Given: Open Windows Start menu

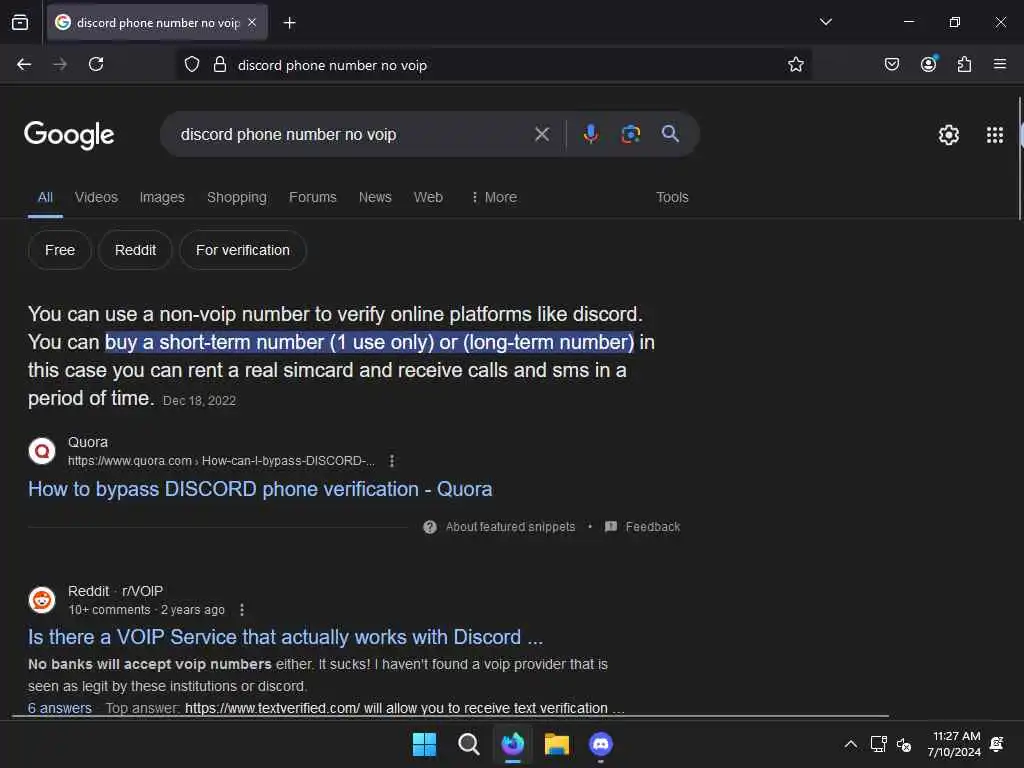Looking at the screenshot, I should tap(424, 744).
